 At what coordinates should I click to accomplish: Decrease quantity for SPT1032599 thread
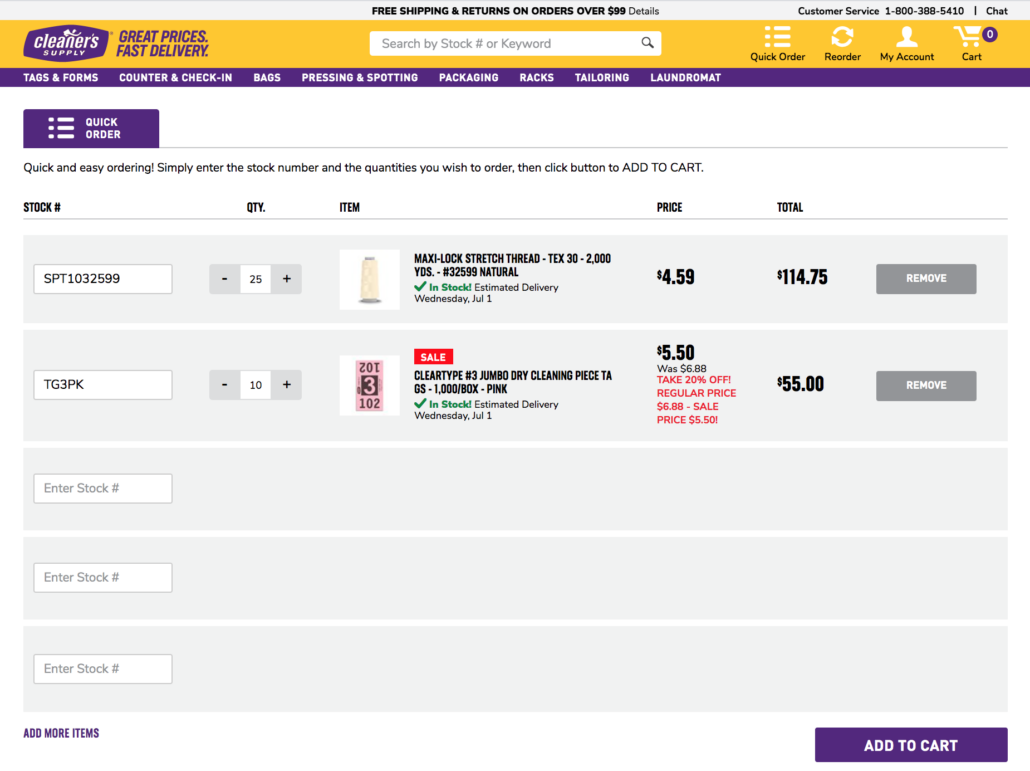click(x=225, y=279)
